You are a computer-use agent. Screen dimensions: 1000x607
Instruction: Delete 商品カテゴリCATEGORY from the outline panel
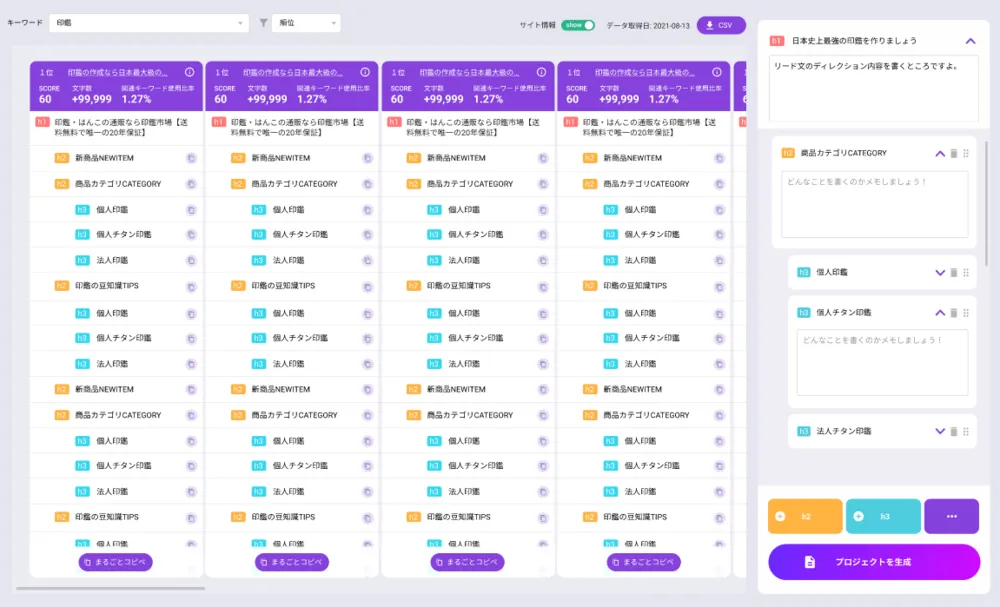(x=953, y=153)
